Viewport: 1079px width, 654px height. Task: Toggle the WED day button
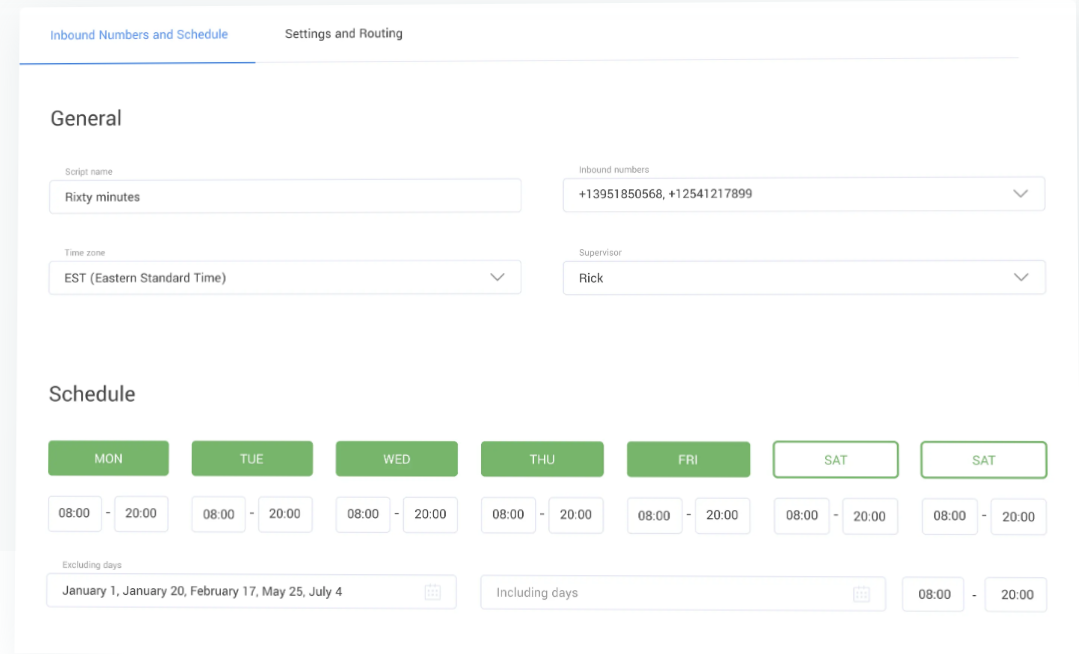(396, 459)
